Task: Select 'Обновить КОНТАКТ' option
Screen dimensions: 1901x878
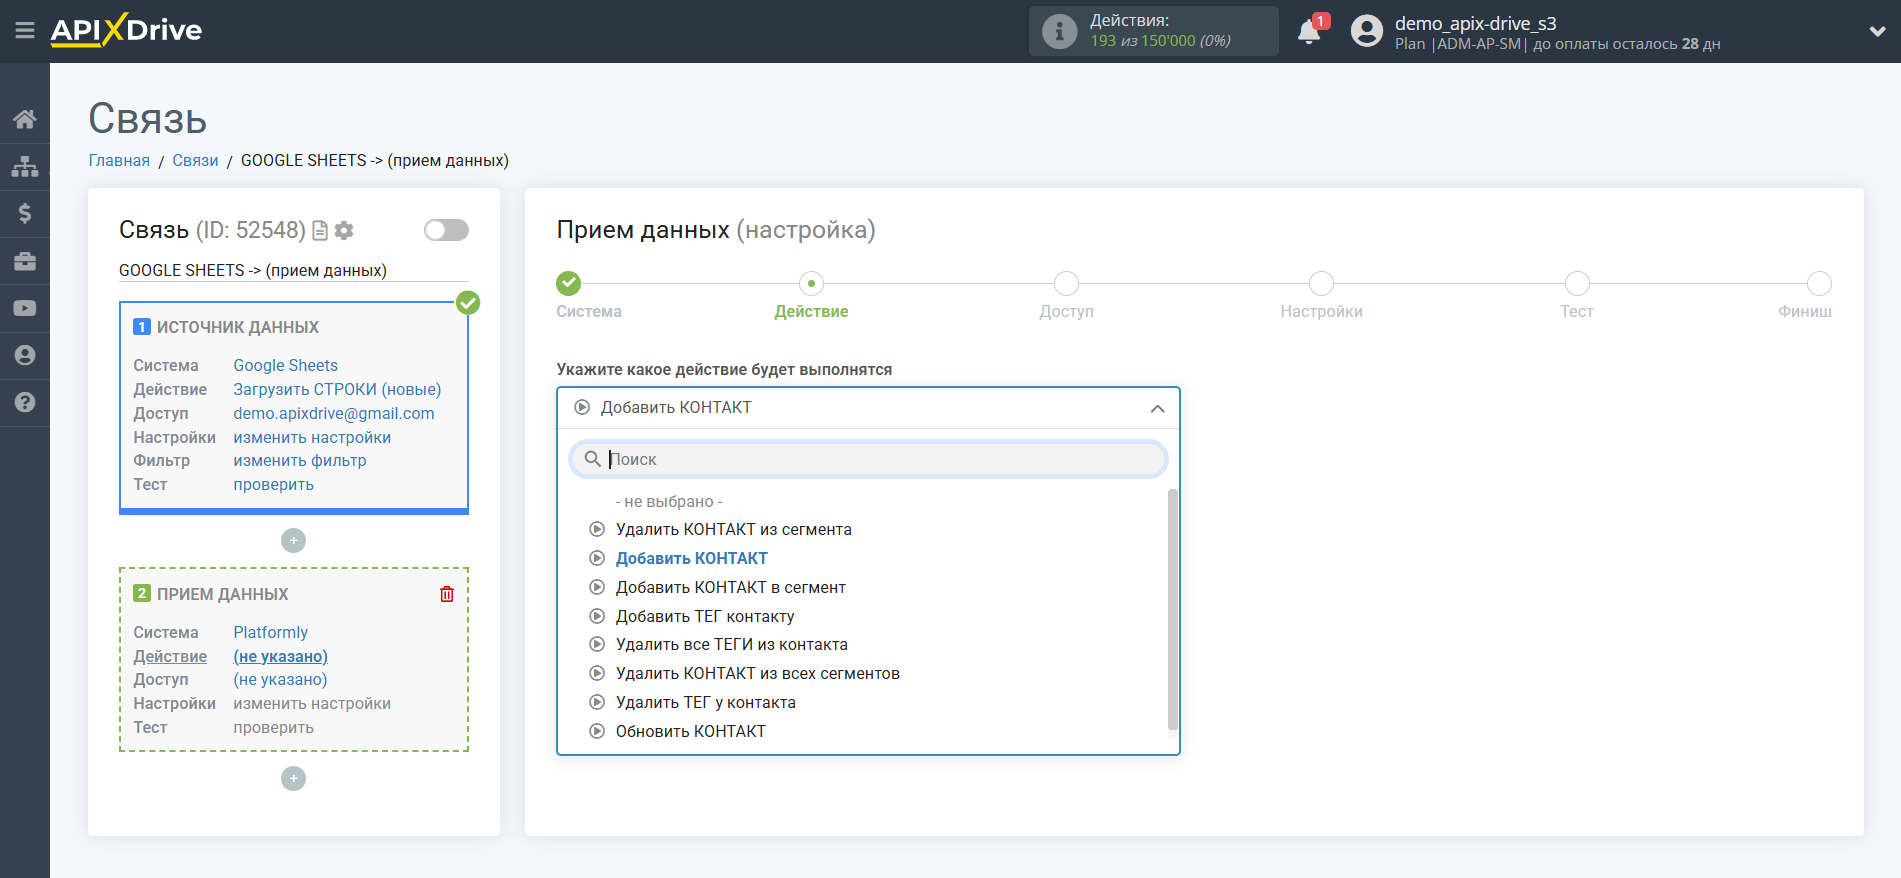Action: [690, 731]
